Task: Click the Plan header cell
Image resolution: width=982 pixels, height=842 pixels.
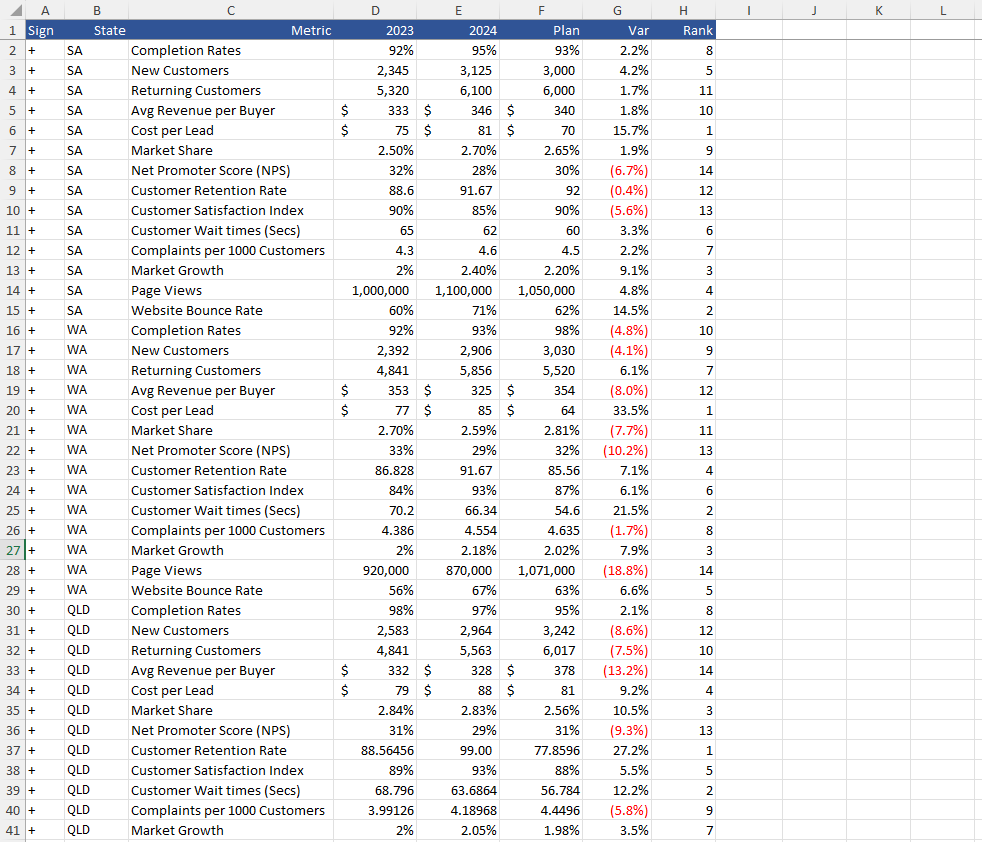Action: pyautogui.click(x=541, y=30)
